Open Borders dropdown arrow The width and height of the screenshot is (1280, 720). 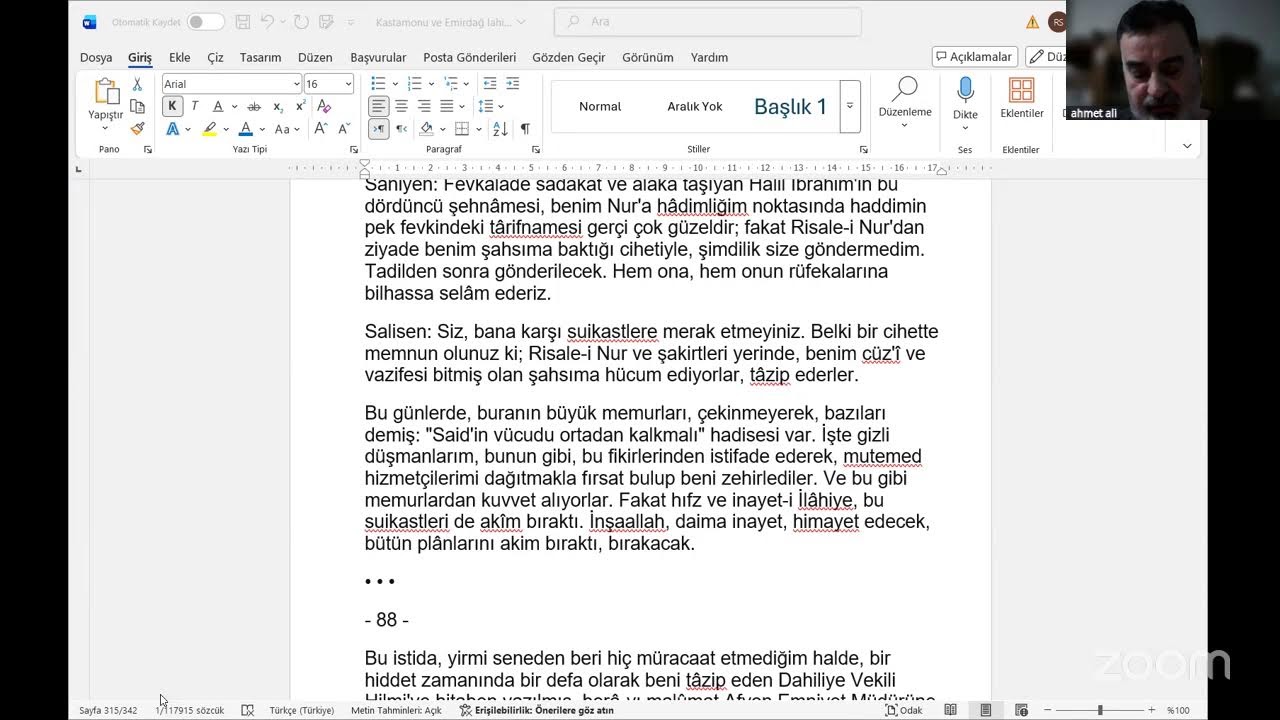click(478, 129)
